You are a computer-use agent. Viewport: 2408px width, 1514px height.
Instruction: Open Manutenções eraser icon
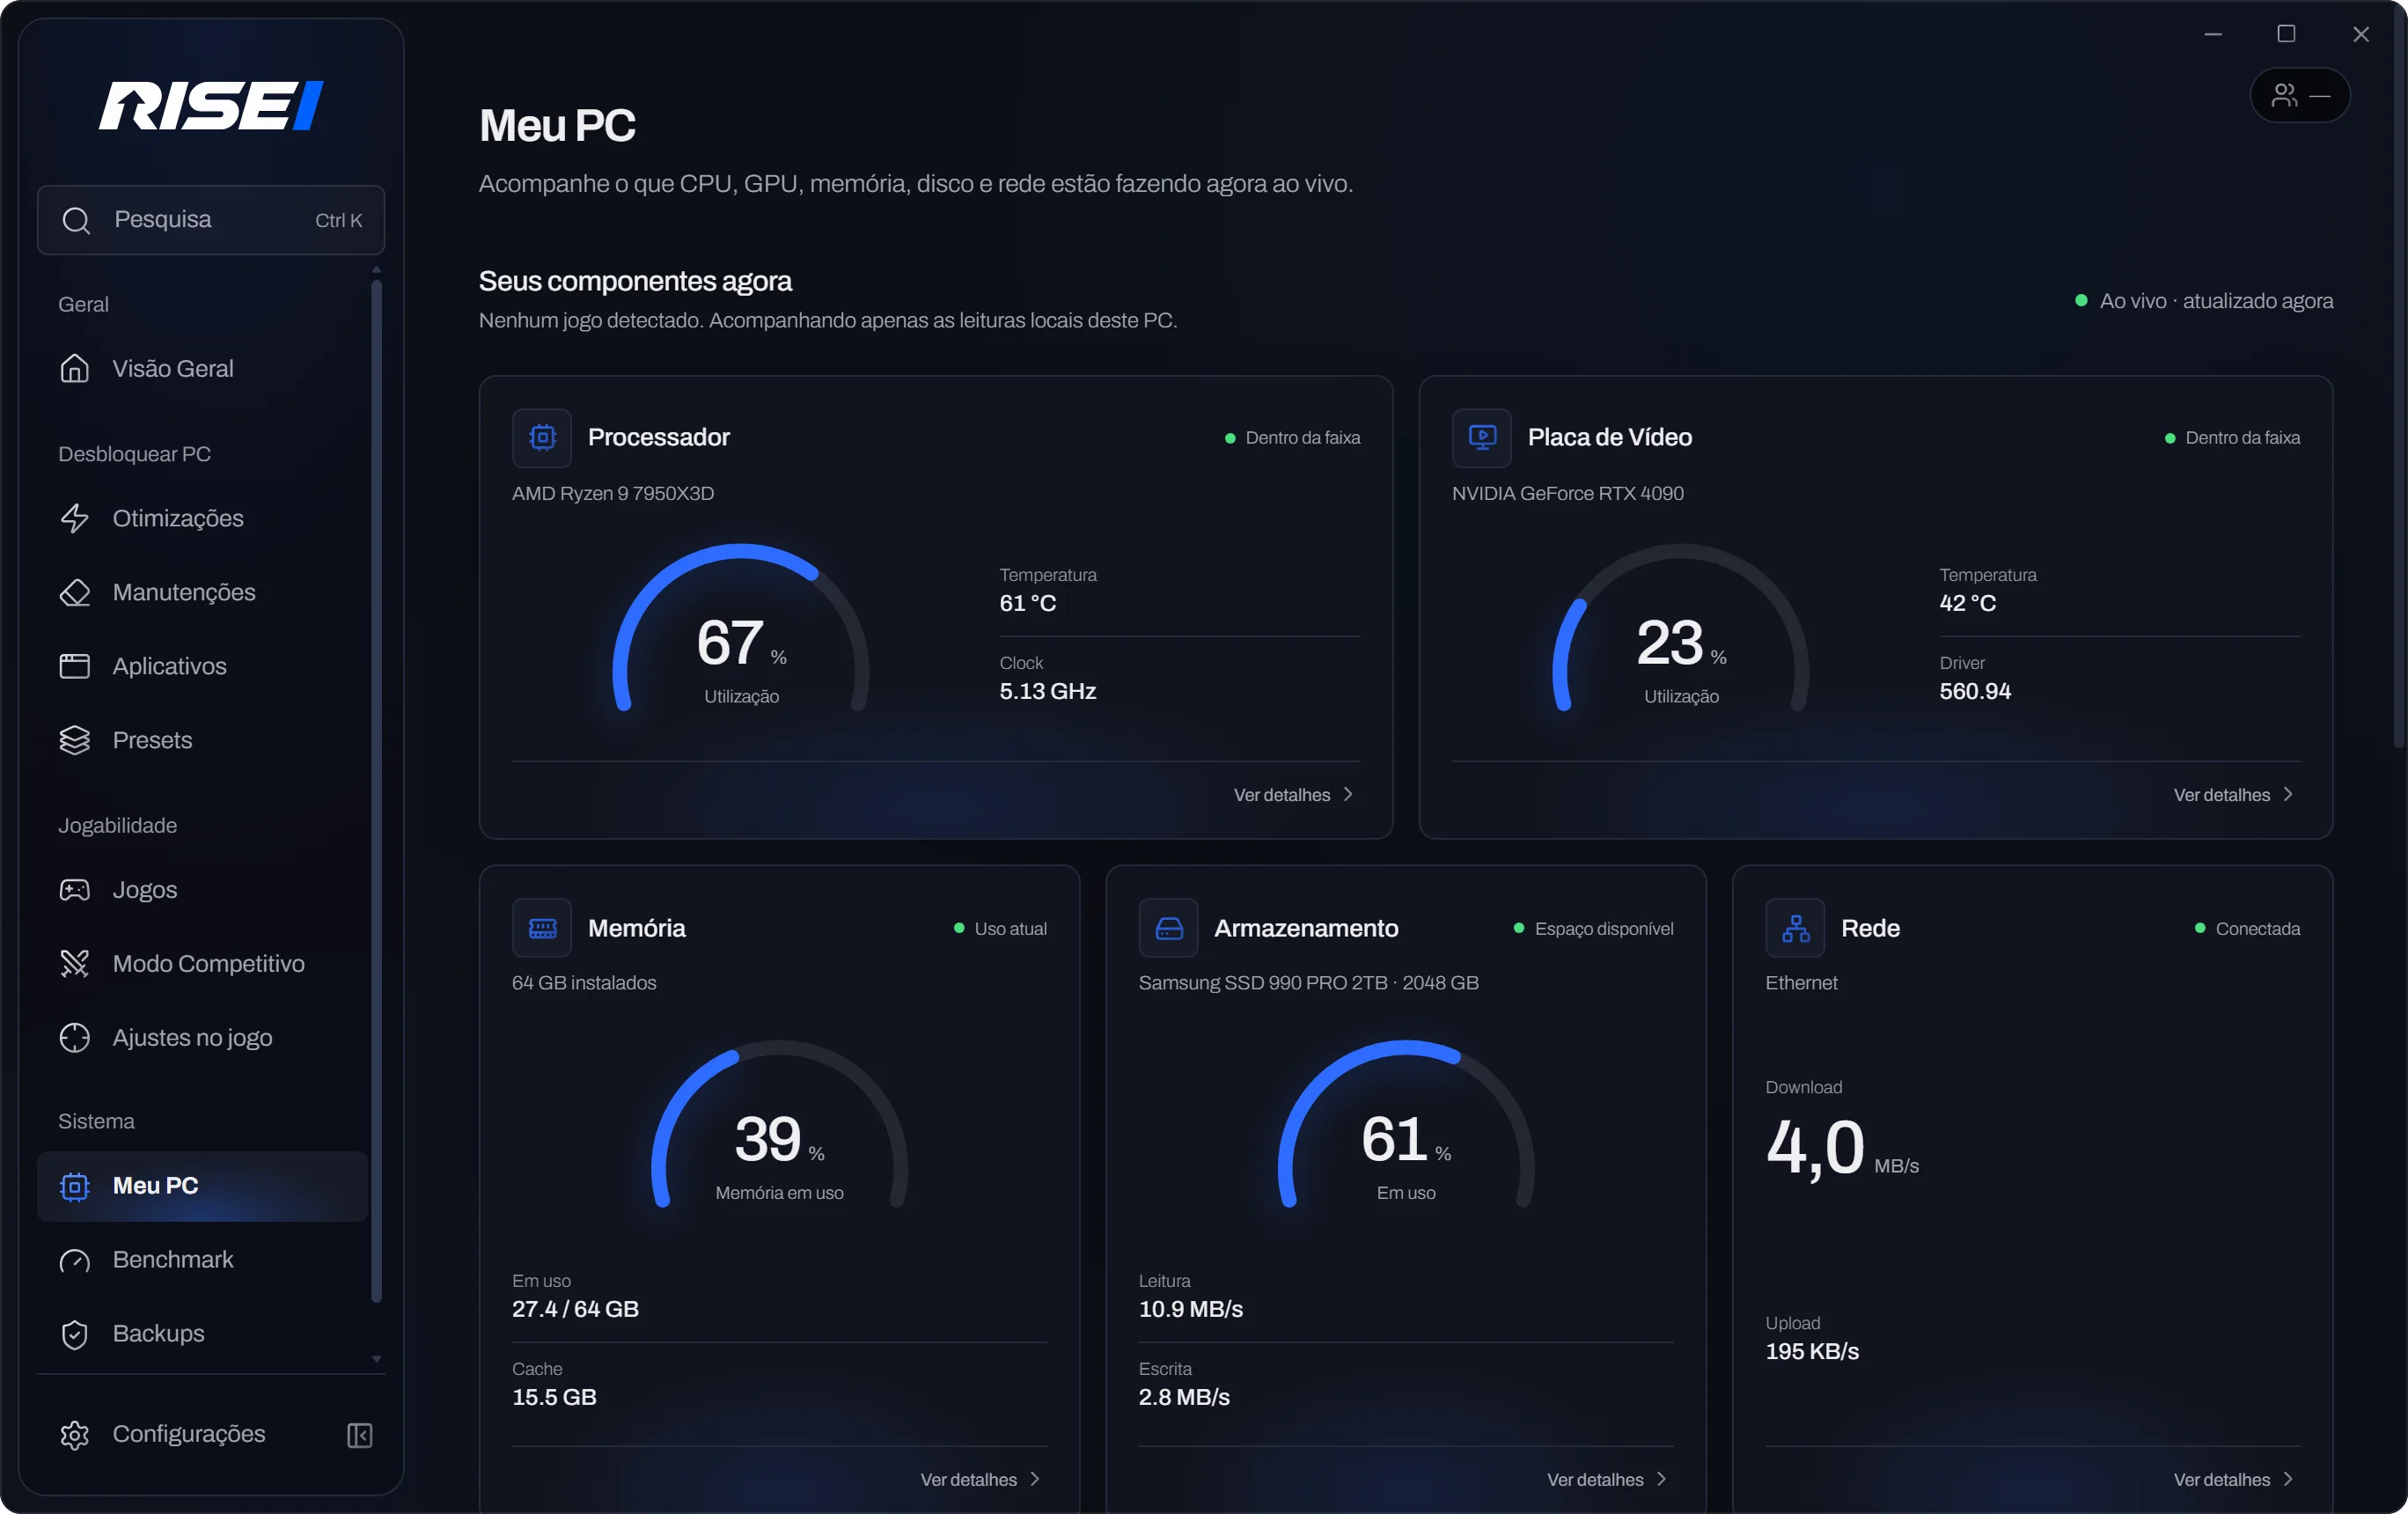[74, 592]
